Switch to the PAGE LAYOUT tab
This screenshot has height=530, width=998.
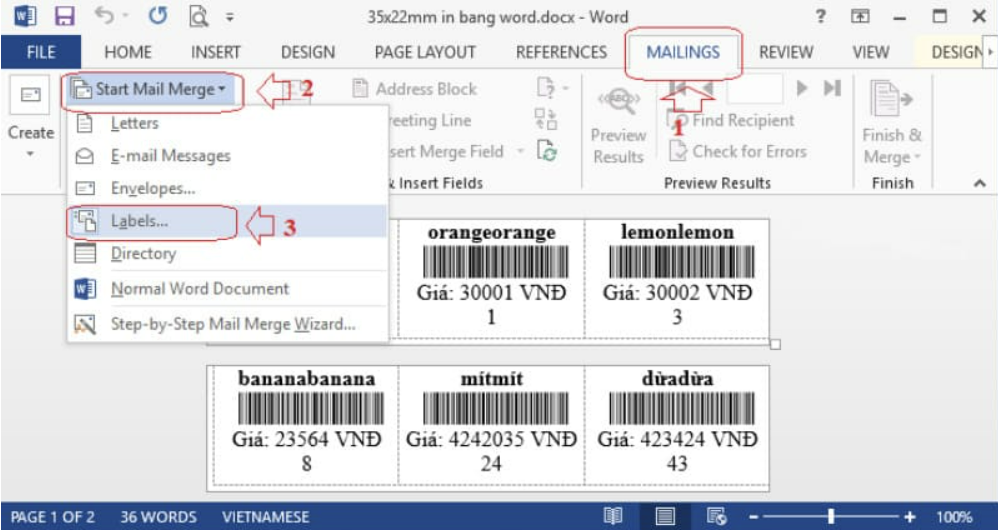click(425, 52)
